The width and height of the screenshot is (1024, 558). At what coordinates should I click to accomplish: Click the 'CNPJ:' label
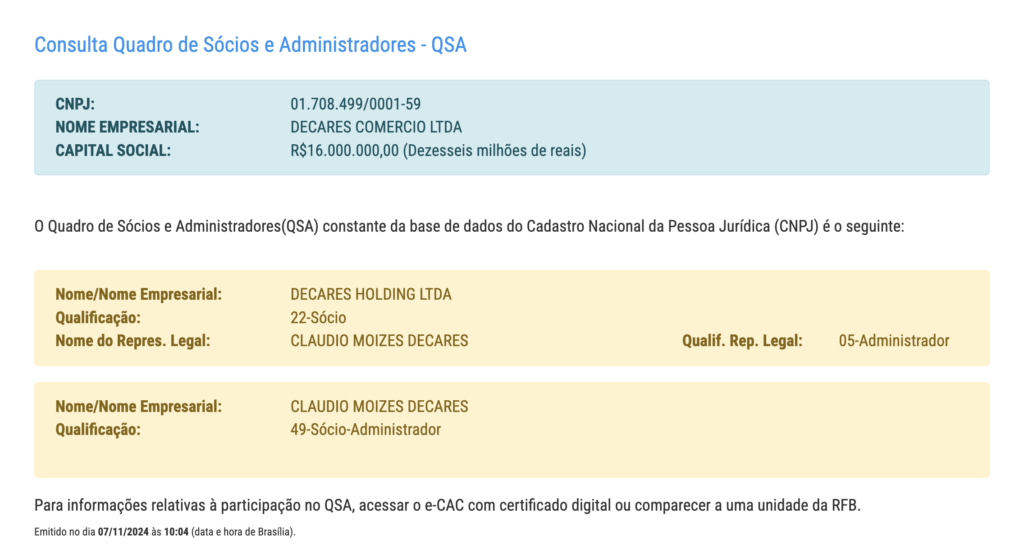click(x=75, y=103)
